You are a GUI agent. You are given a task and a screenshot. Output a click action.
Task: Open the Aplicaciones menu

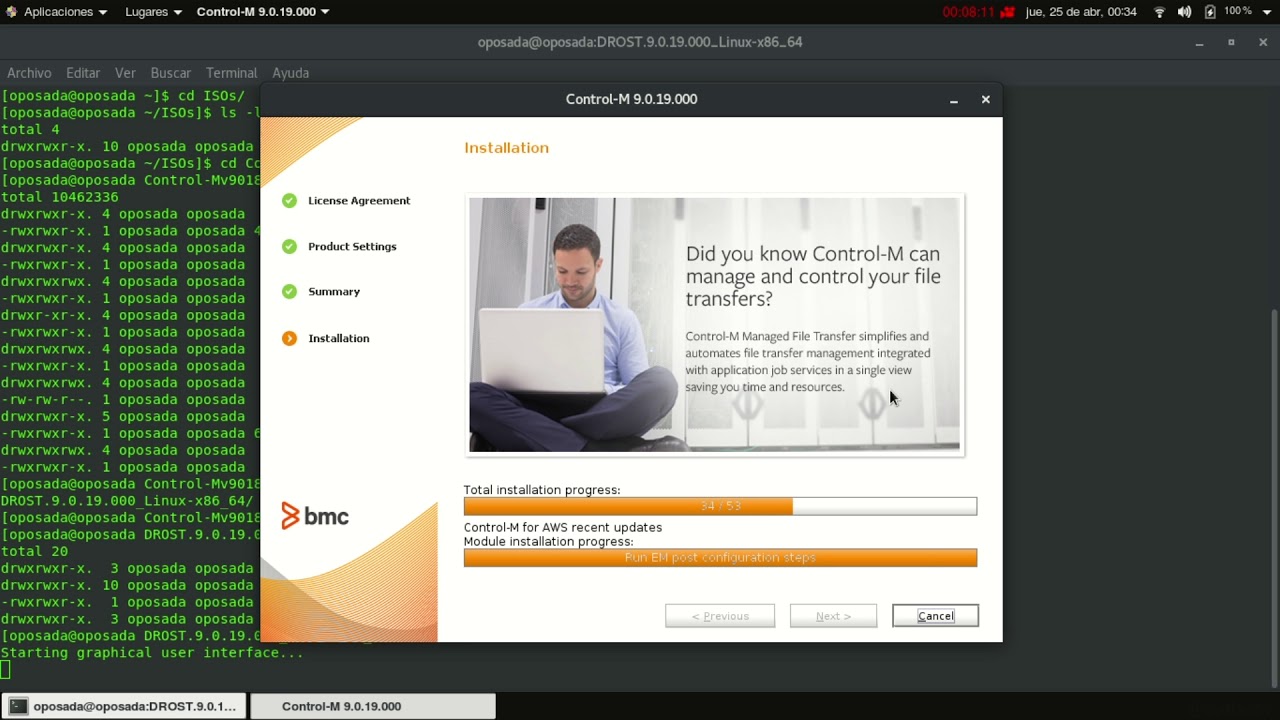pos(65,12)
